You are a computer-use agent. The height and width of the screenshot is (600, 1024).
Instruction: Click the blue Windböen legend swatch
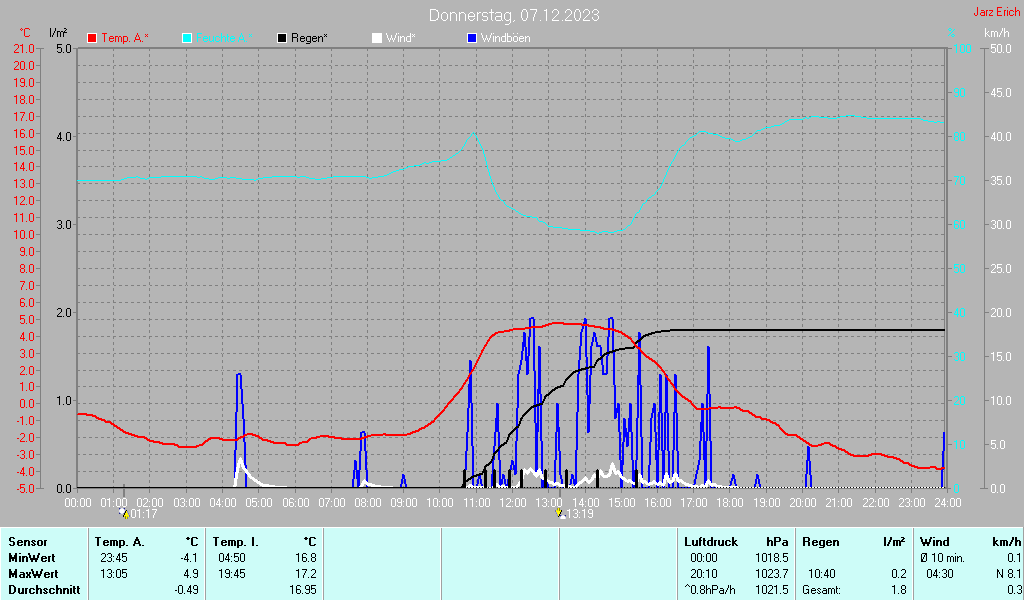[x=472, y=39]
